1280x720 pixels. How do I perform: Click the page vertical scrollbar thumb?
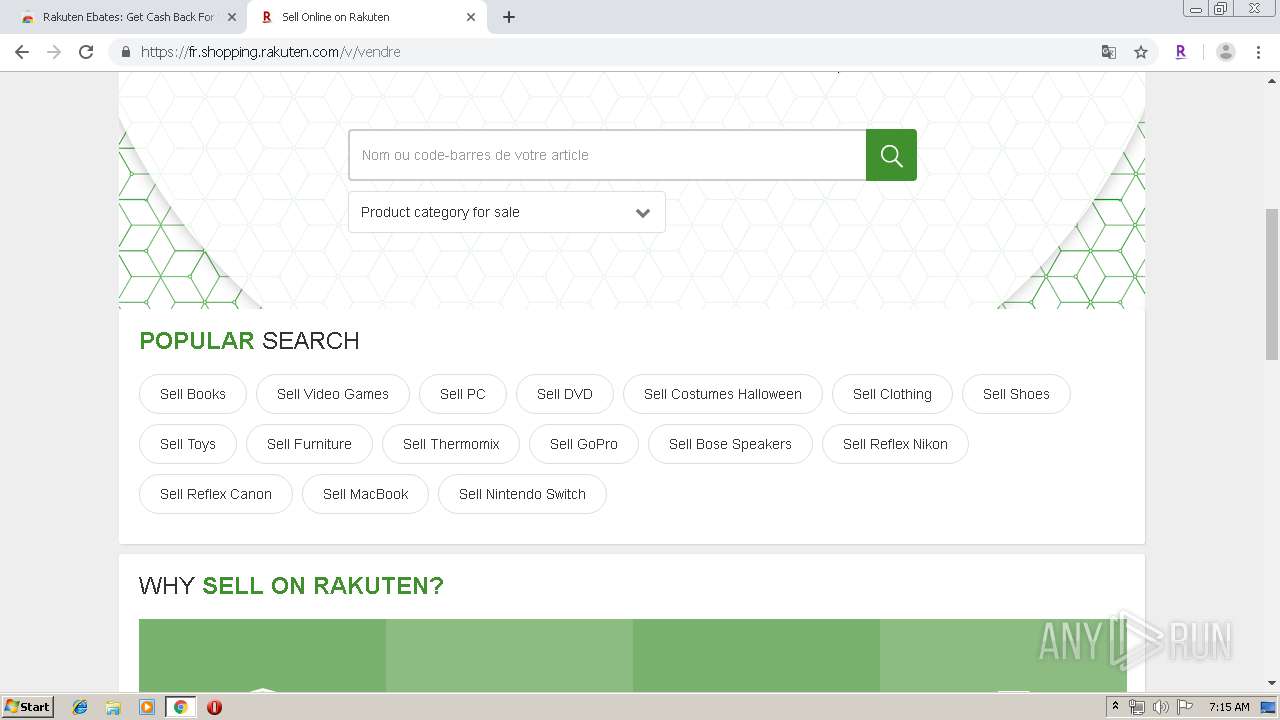click(1272, 284)
